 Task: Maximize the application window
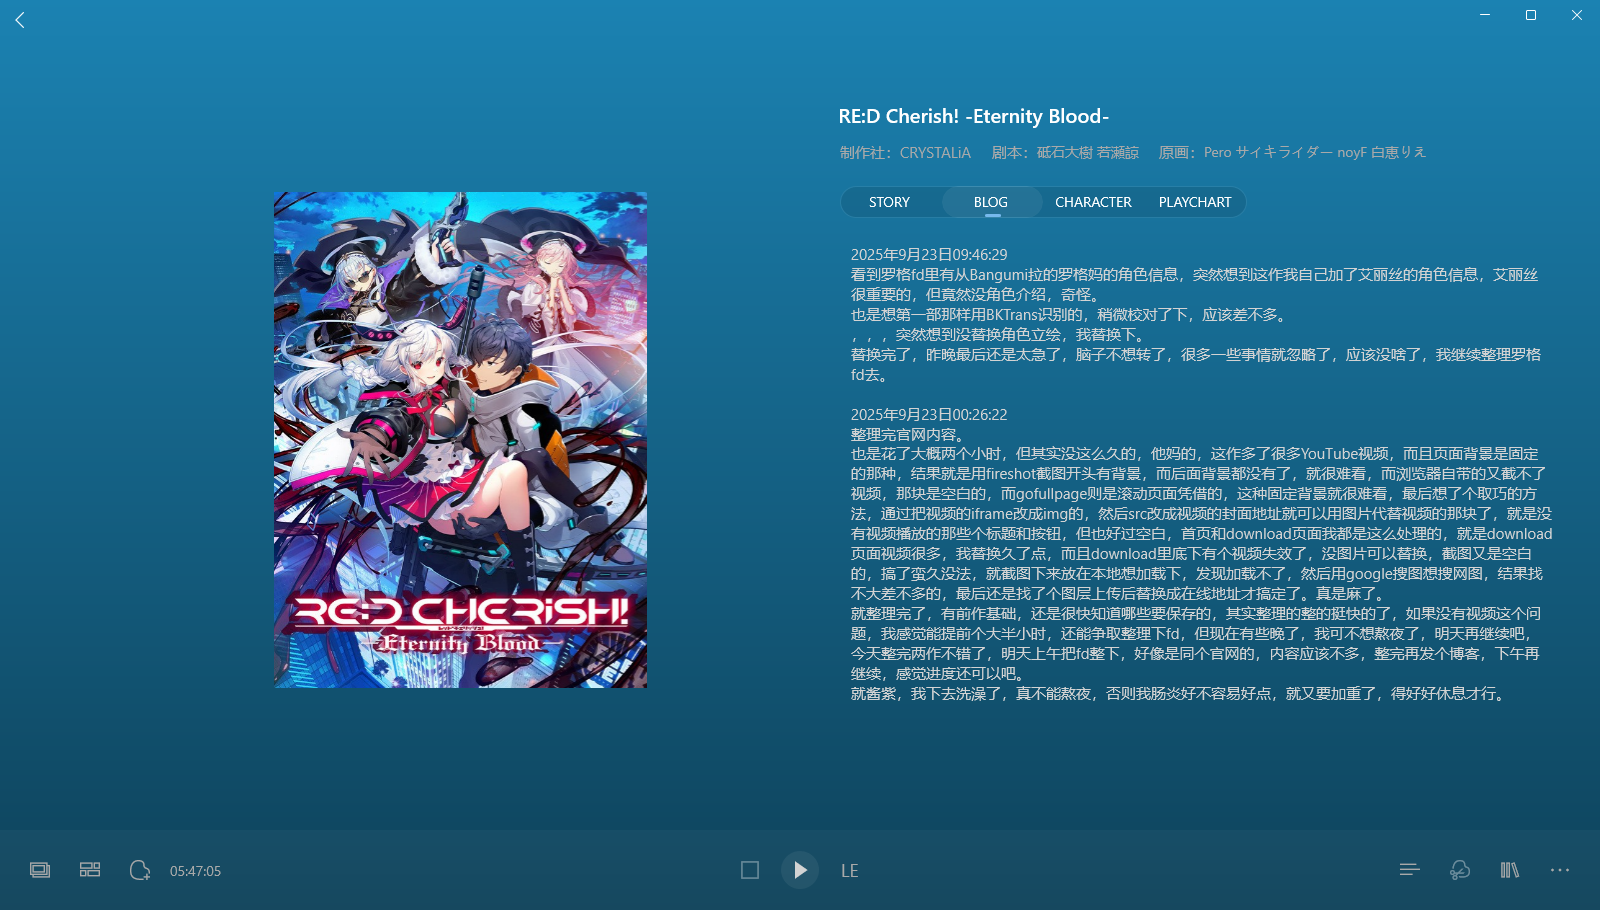1531,15
